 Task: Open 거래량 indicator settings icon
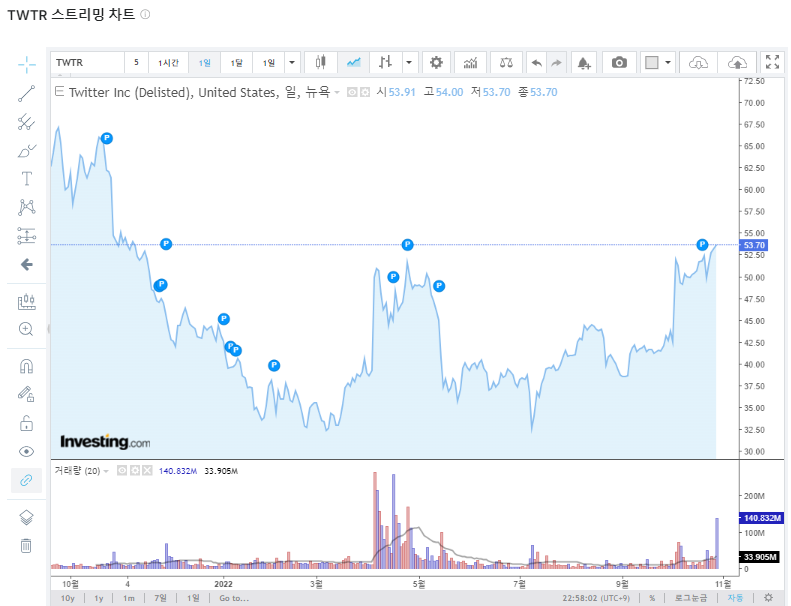pos(134,471)
